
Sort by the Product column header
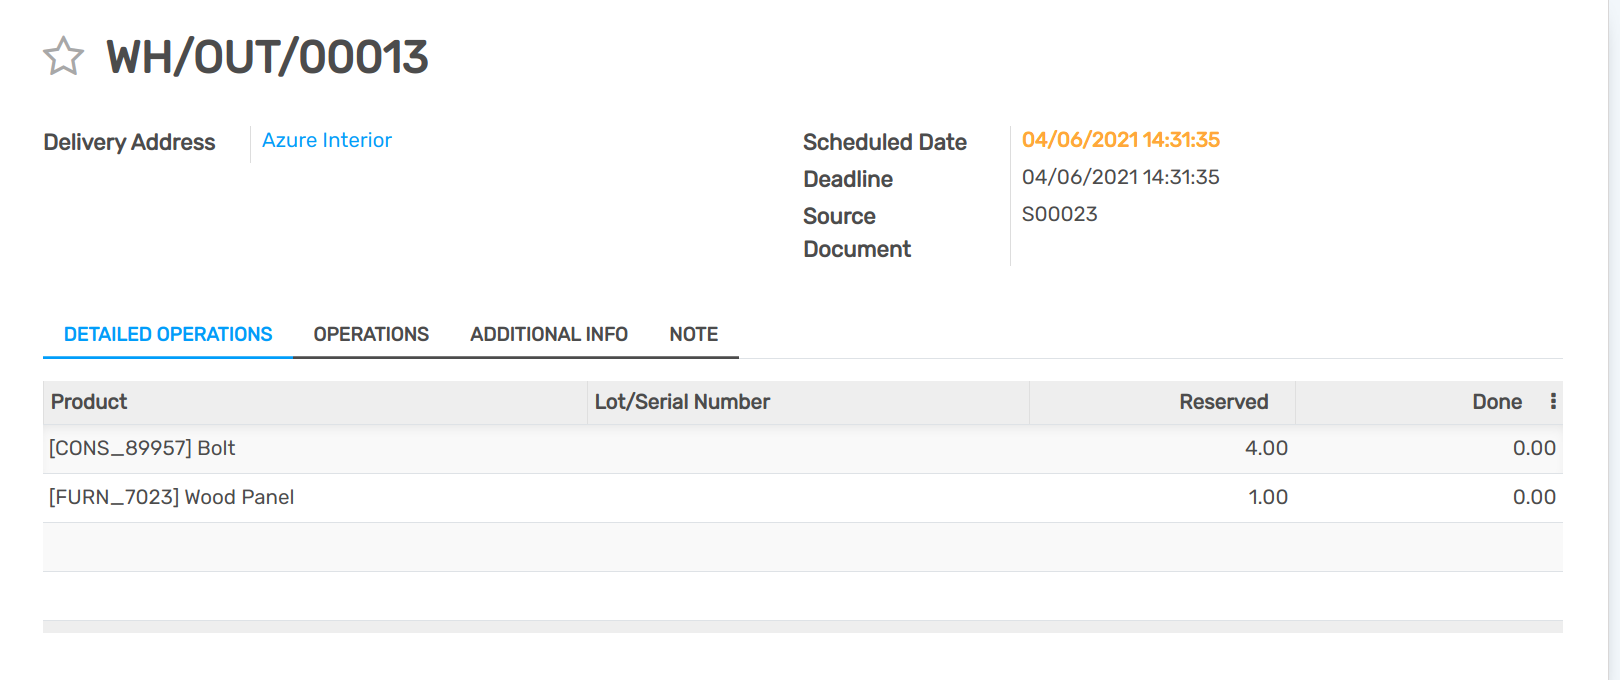(89, 402)
